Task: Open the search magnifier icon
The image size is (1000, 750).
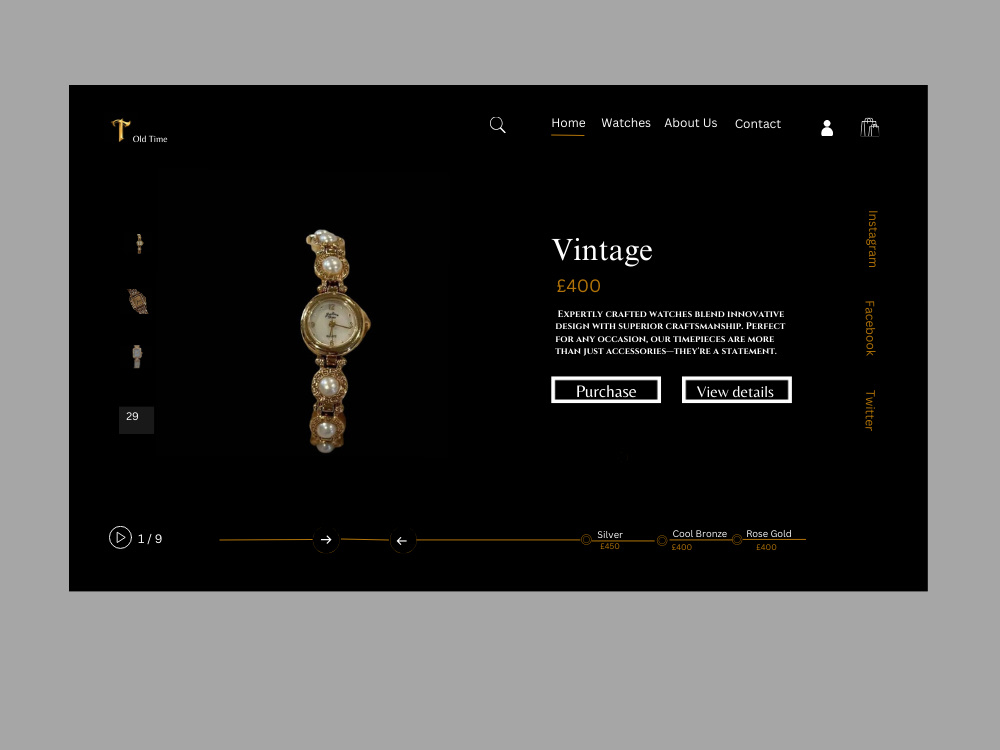Action: pos(497,125)
